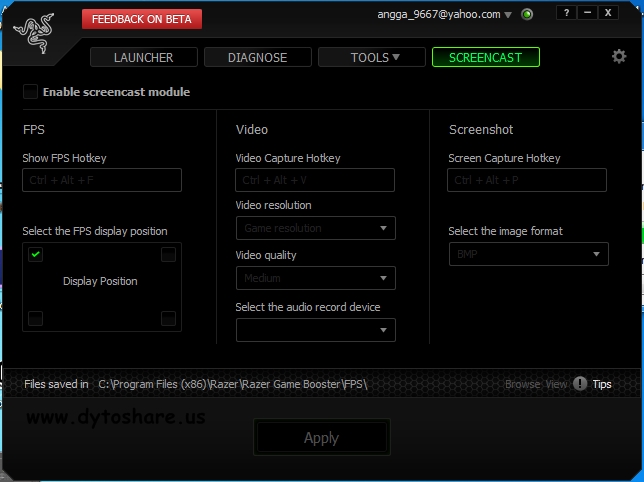The image size is (644, 482).
Task: Click the Tips exclamation icon
Action: 580,384
